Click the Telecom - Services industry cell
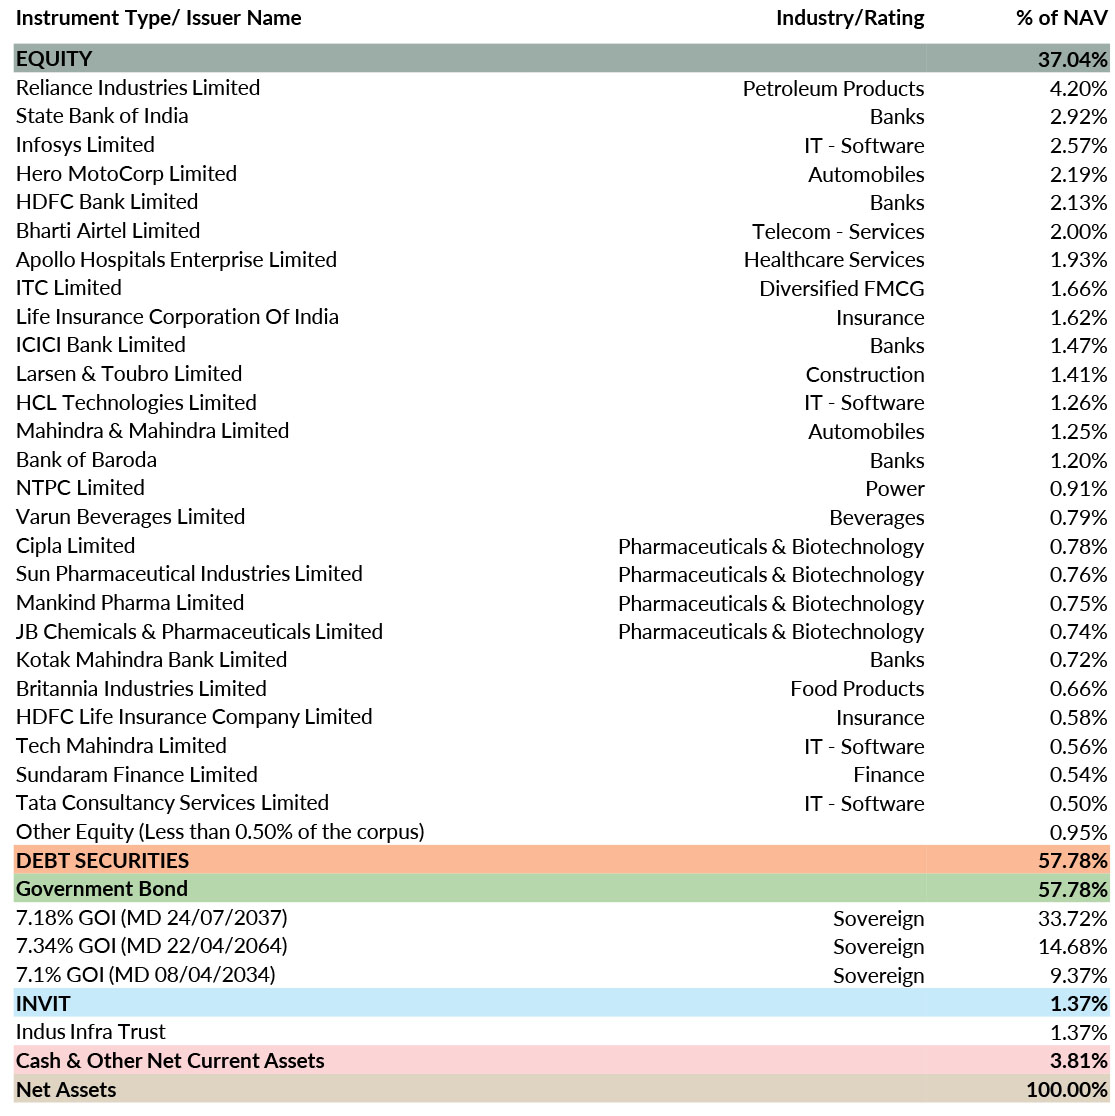 click(x=838, y=232)
